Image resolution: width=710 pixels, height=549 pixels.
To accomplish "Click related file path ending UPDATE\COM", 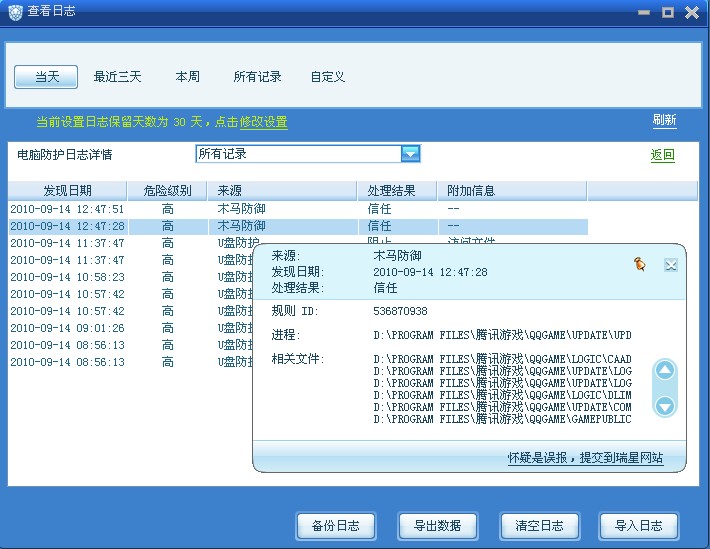I will pyautogui.click(x=502, y=407).
